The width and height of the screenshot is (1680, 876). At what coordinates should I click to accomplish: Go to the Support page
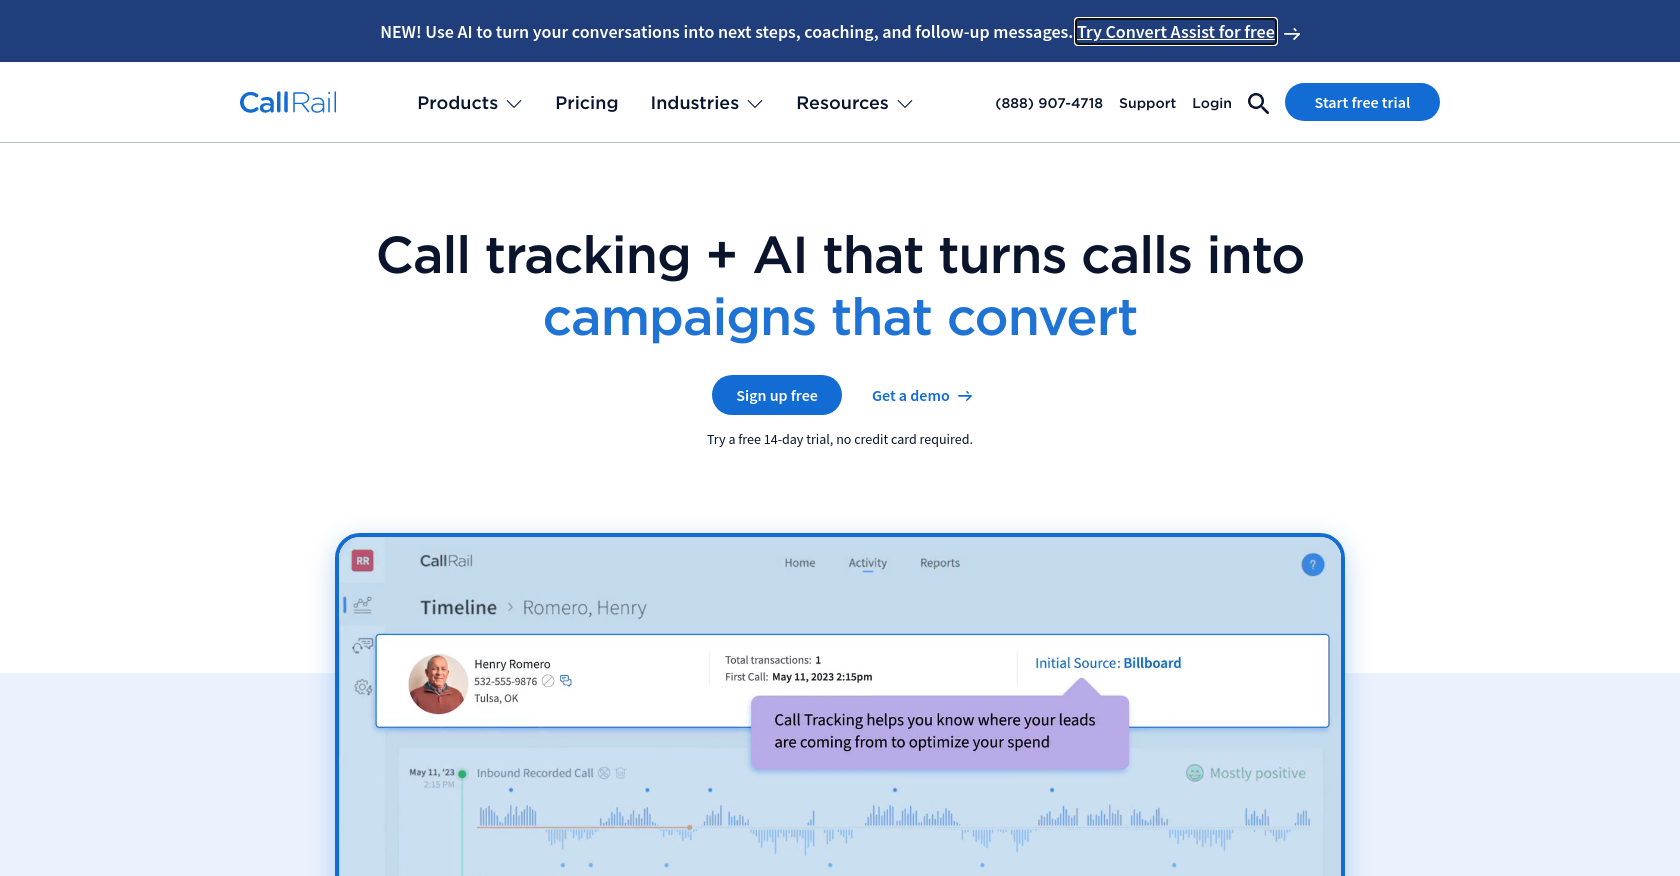[1147, 103]
